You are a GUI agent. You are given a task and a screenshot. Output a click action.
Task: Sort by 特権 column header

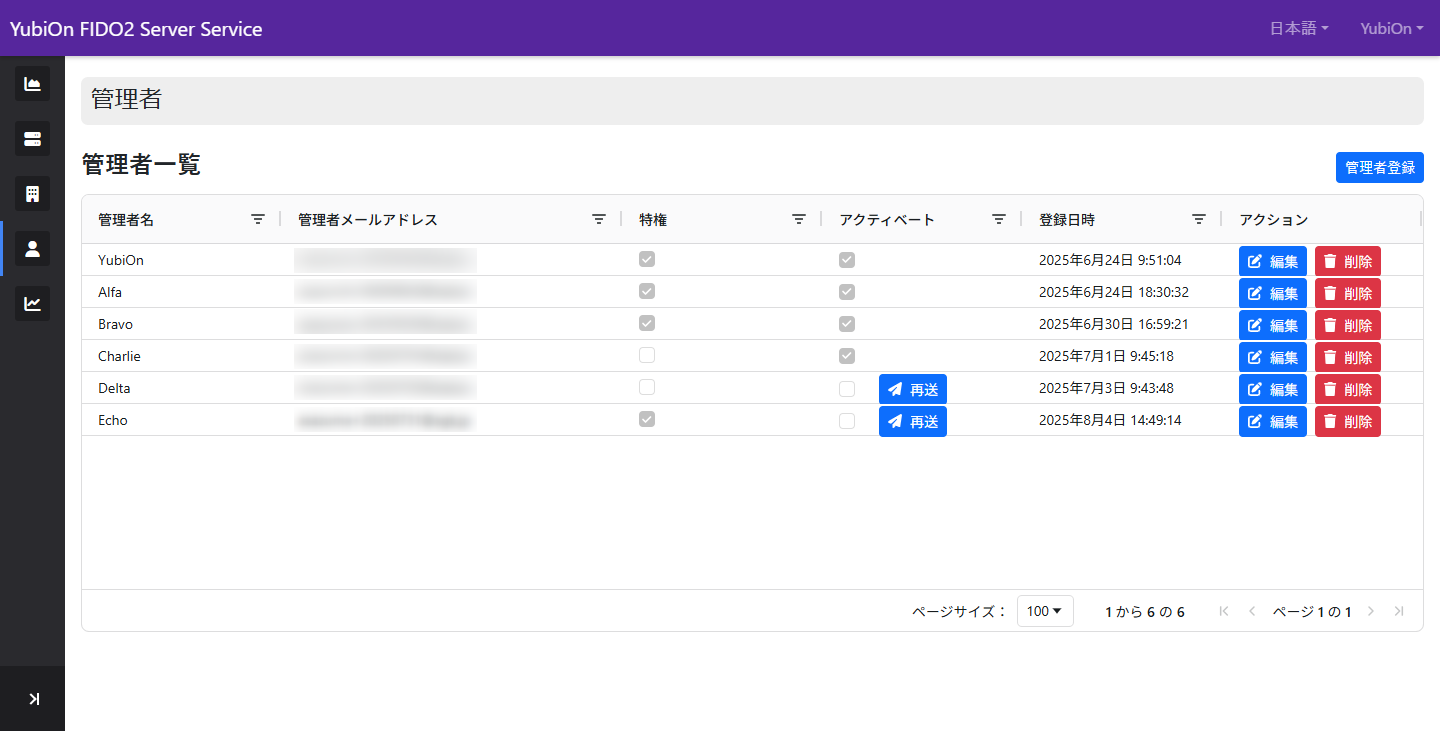click(653, 220)
